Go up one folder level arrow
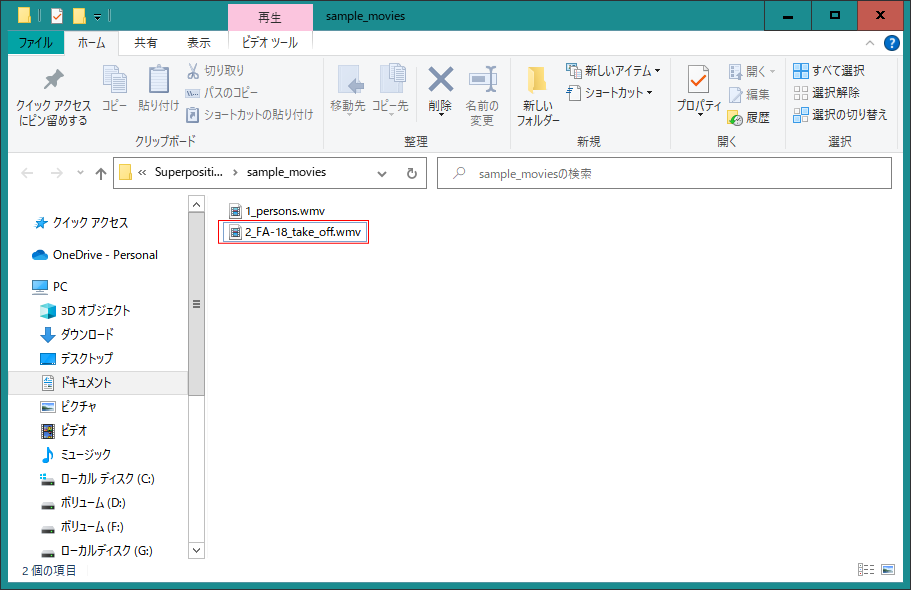911x590 pixels. click(x=101, y=173)
